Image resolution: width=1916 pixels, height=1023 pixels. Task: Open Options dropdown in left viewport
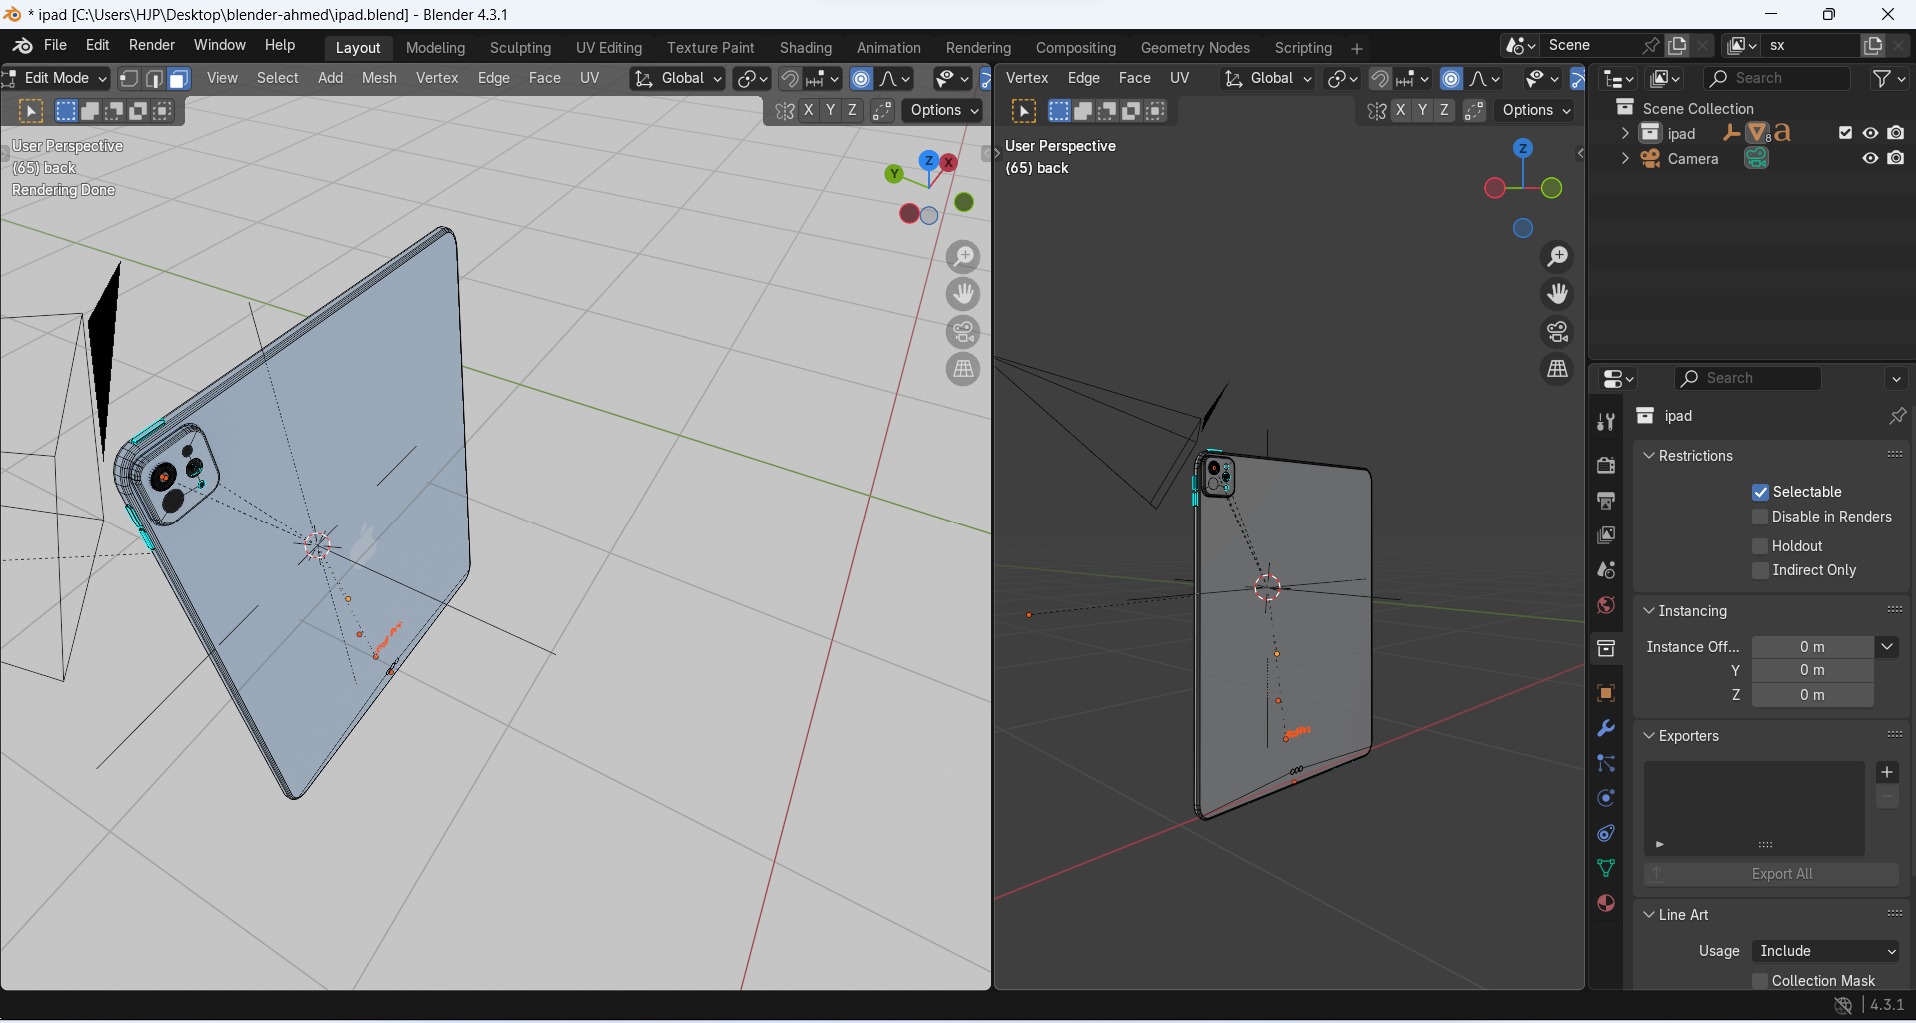tap(945, 111)
